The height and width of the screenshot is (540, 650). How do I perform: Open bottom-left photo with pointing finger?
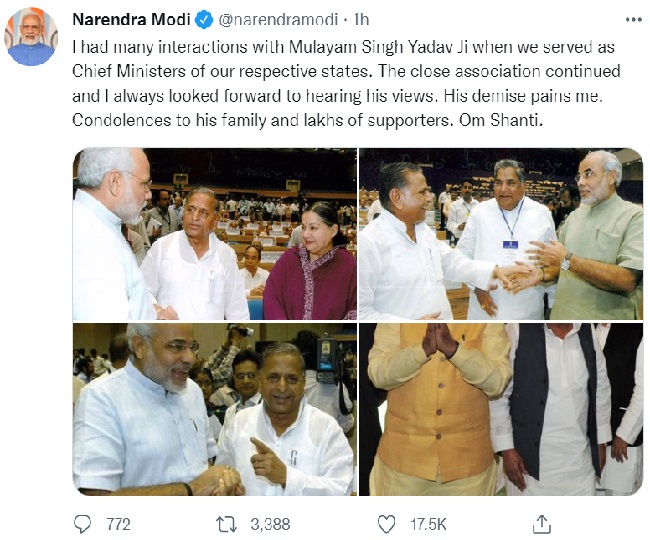click(214, 409)
